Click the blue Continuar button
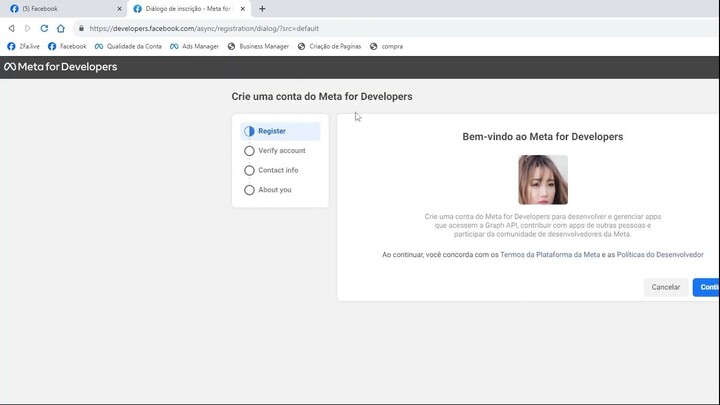 (x=707, y=287)
